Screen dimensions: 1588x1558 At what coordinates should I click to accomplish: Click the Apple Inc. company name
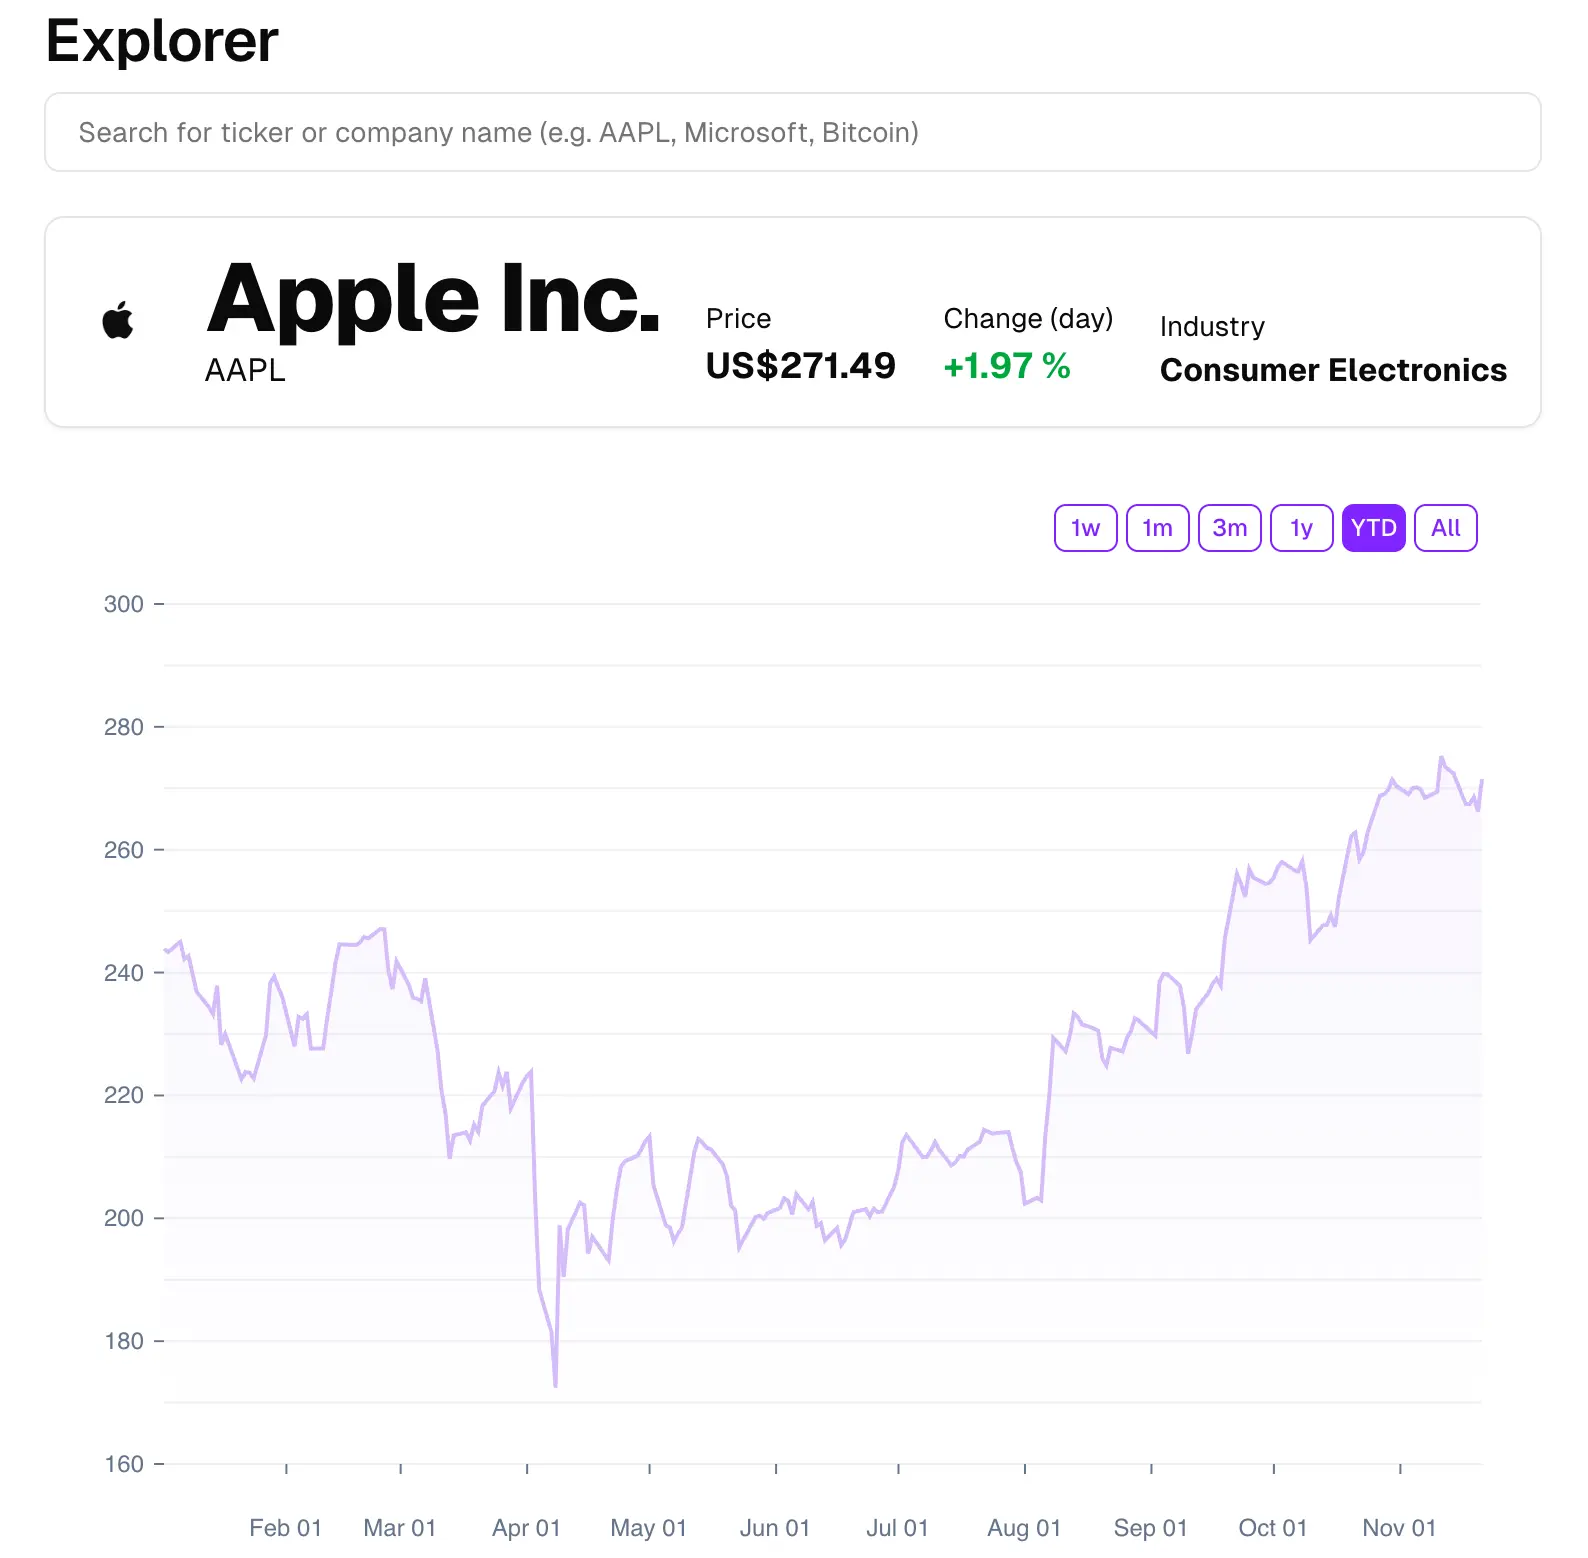(433, 298)
